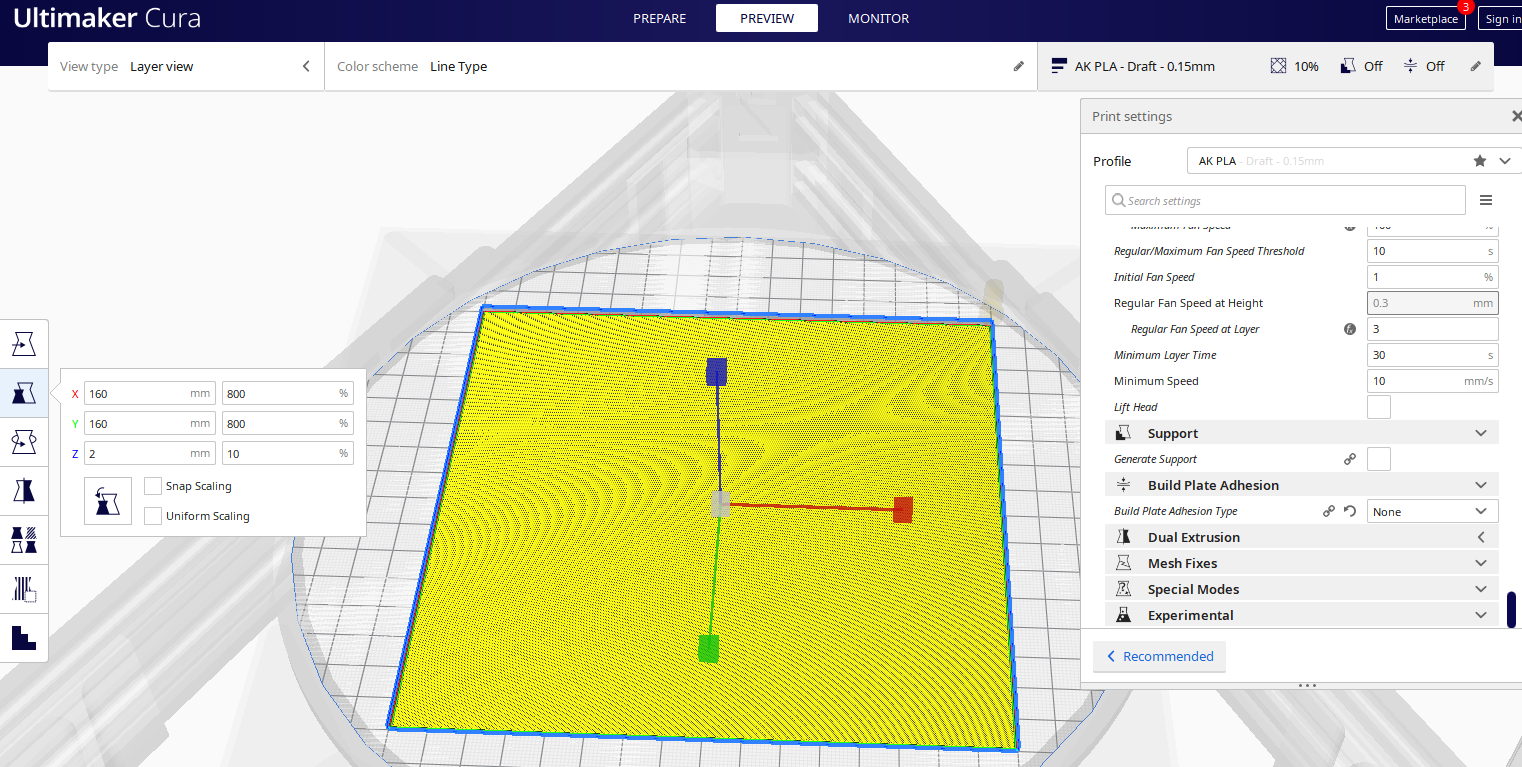Click the support Off icon in summary bar
Image resolution: width=1522 pixels, height=767 pixels.
[1348, 66]
